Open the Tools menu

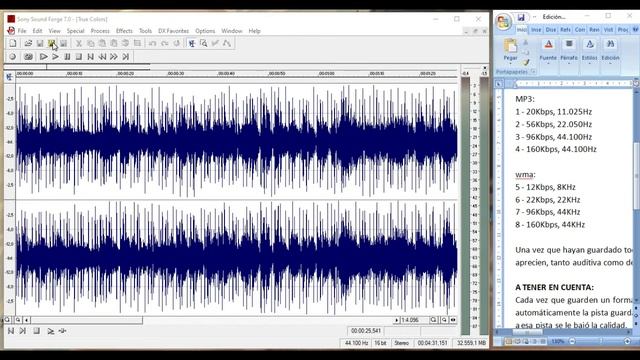pyautogui.click(x=145, y=31)
